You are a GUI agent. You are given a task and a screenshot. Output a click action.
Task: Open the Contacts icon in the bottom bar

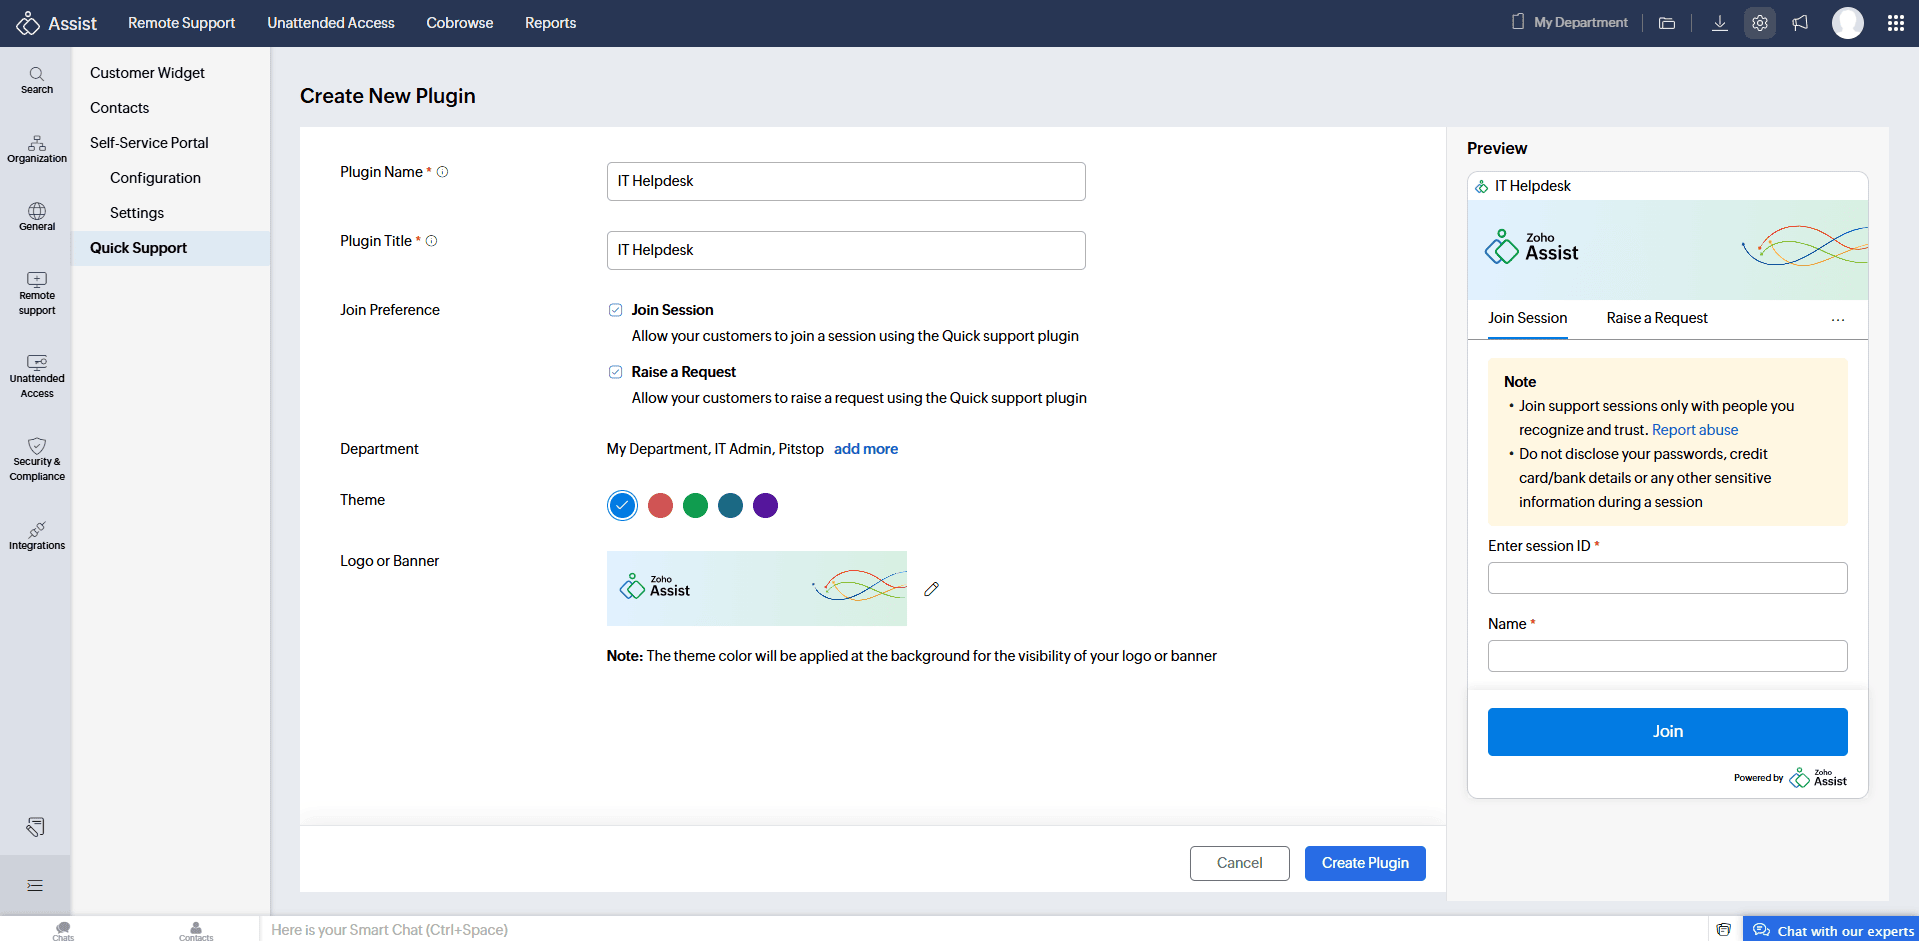[196, 930]
